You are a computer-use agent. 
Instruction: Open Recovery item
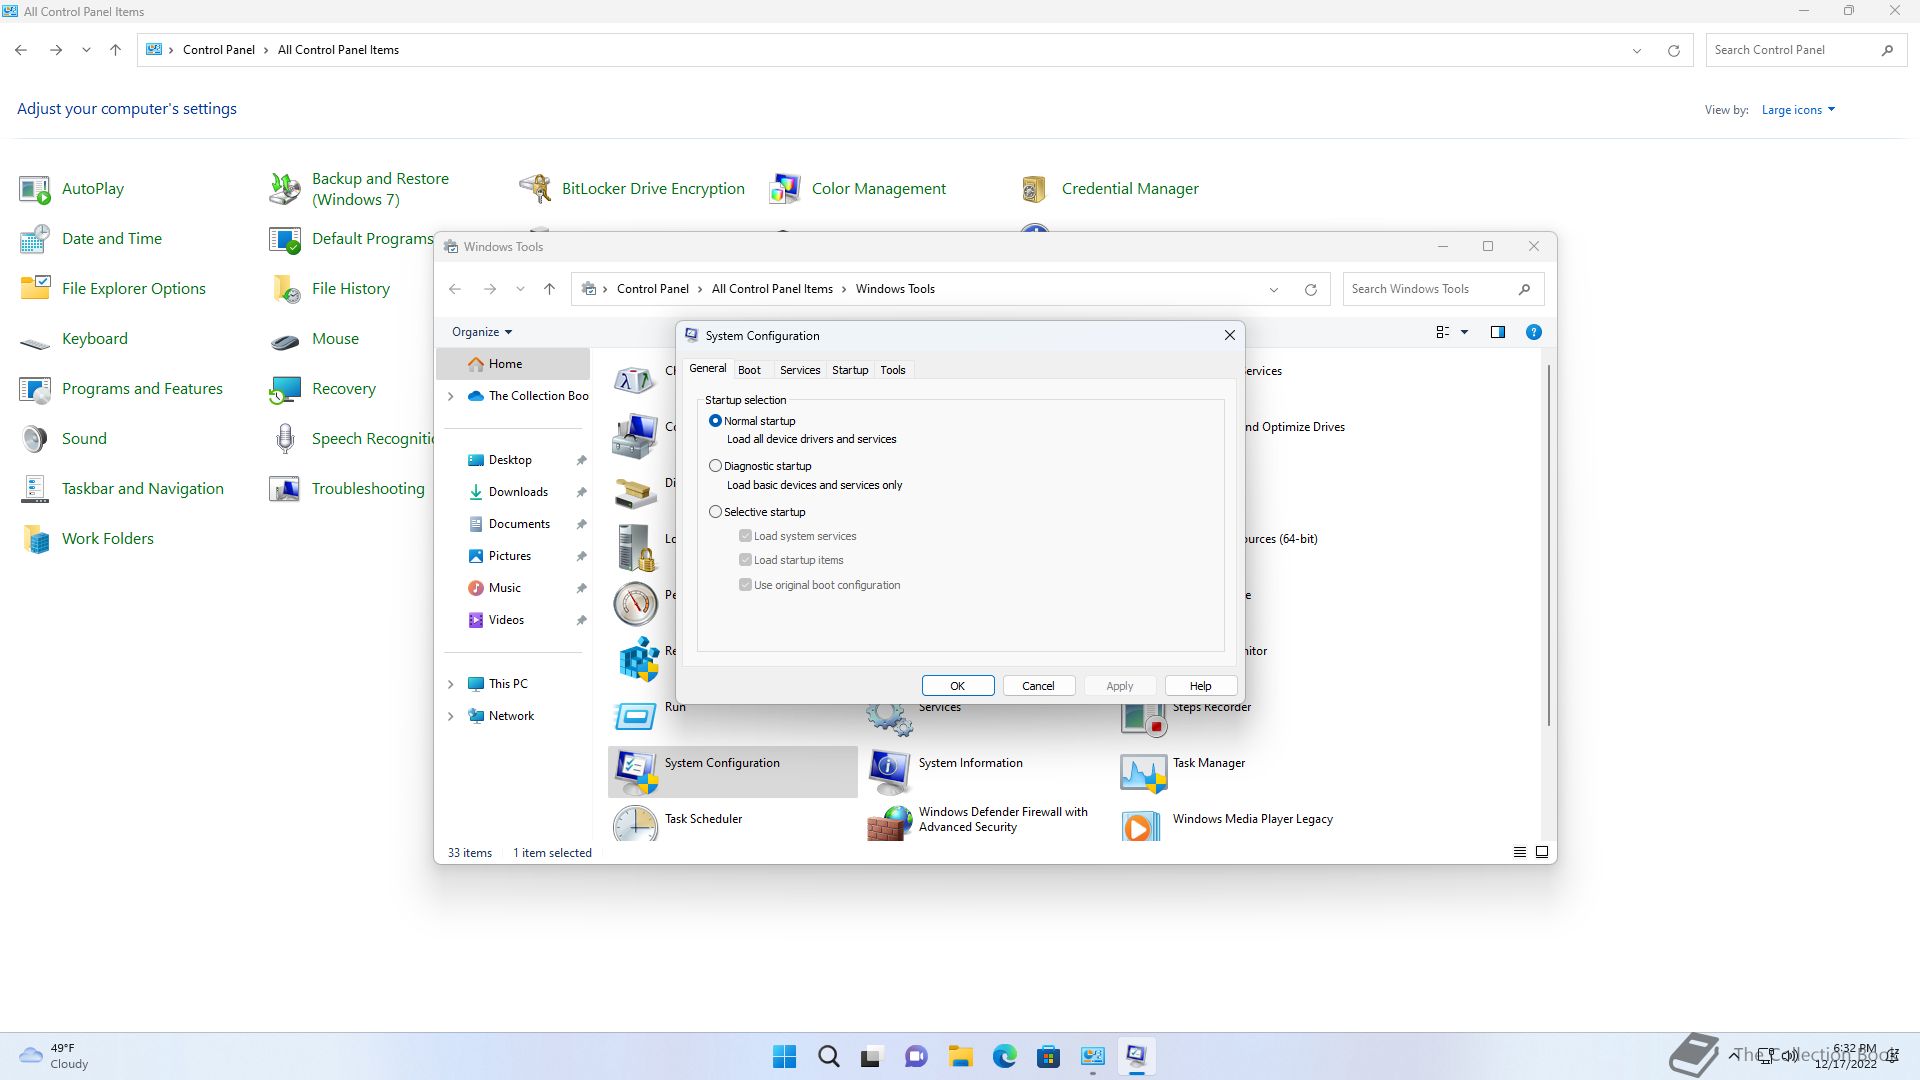coord(322,389)
